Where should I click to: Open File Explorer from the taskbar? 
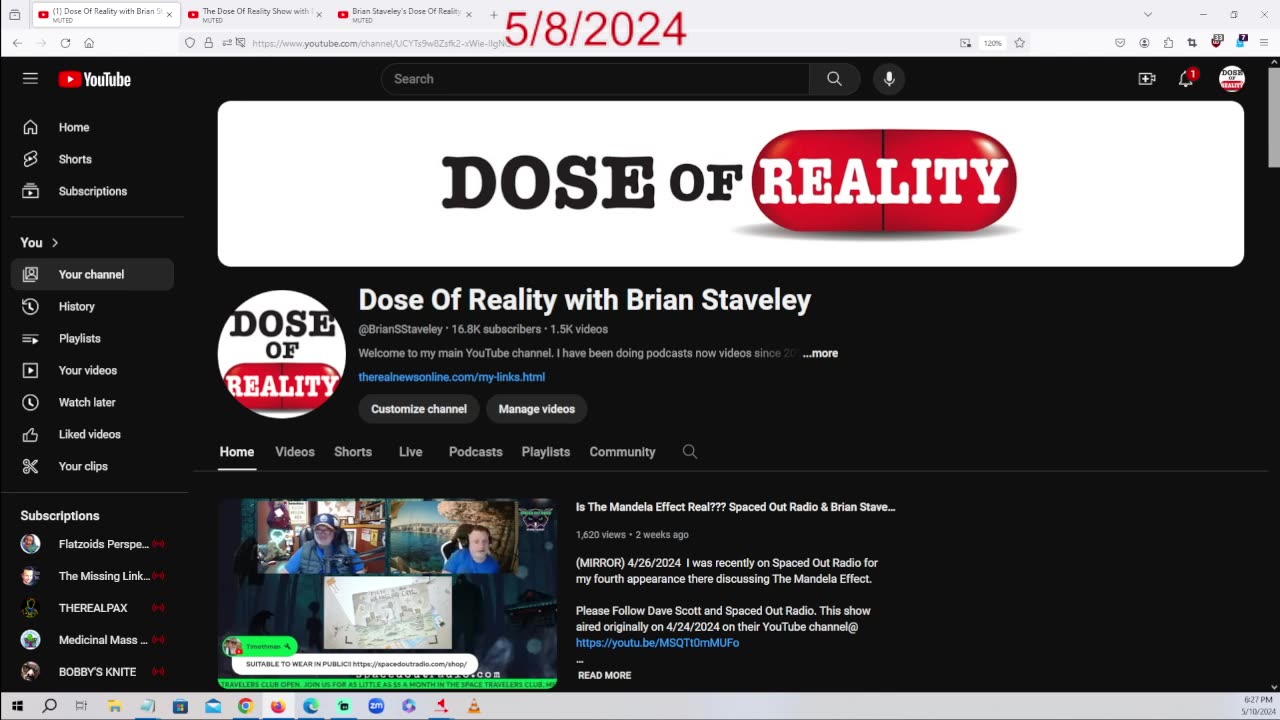point(115,706)
